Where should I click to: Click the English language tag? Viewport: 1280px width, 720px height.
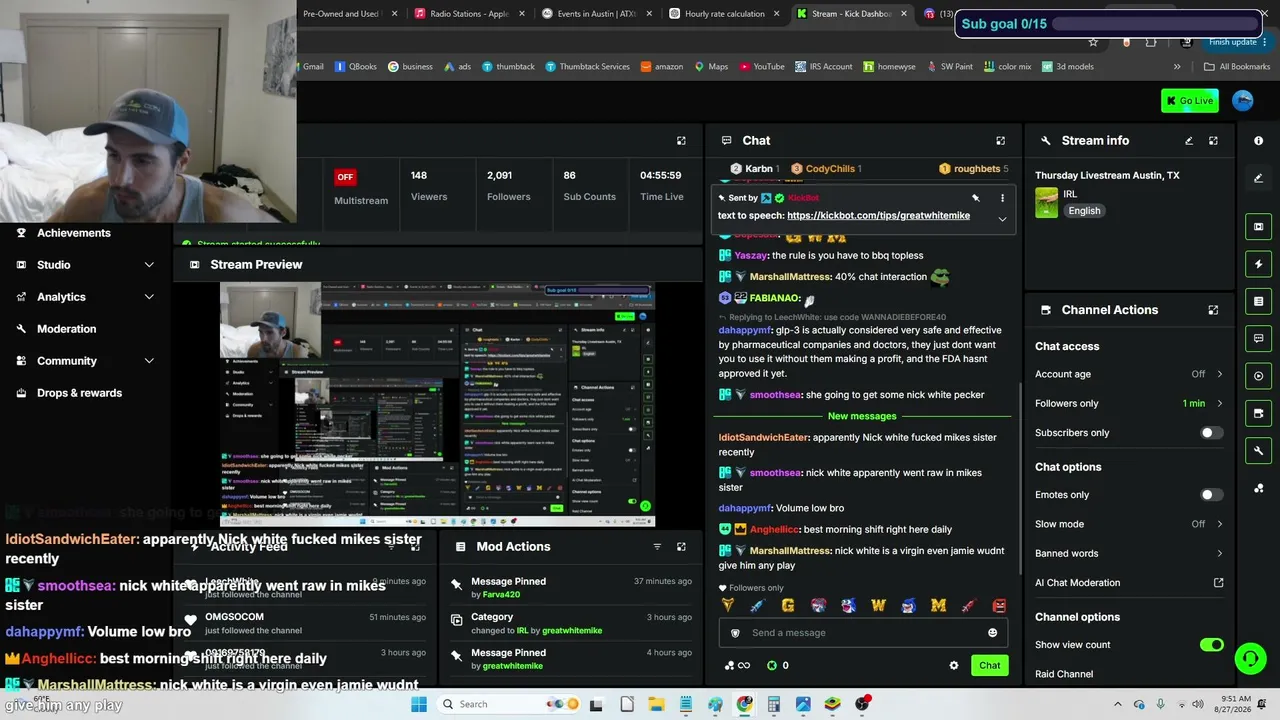(1084, 211)
